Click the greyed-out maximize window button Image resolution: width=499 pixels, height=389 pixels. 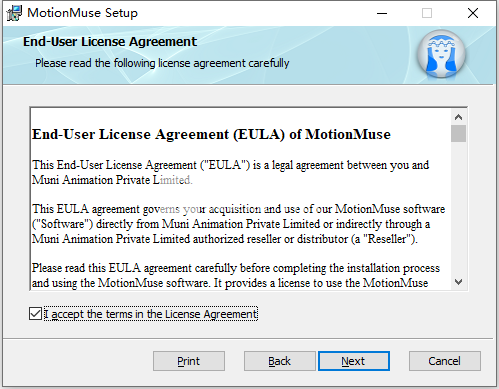[x=427, y=14]
